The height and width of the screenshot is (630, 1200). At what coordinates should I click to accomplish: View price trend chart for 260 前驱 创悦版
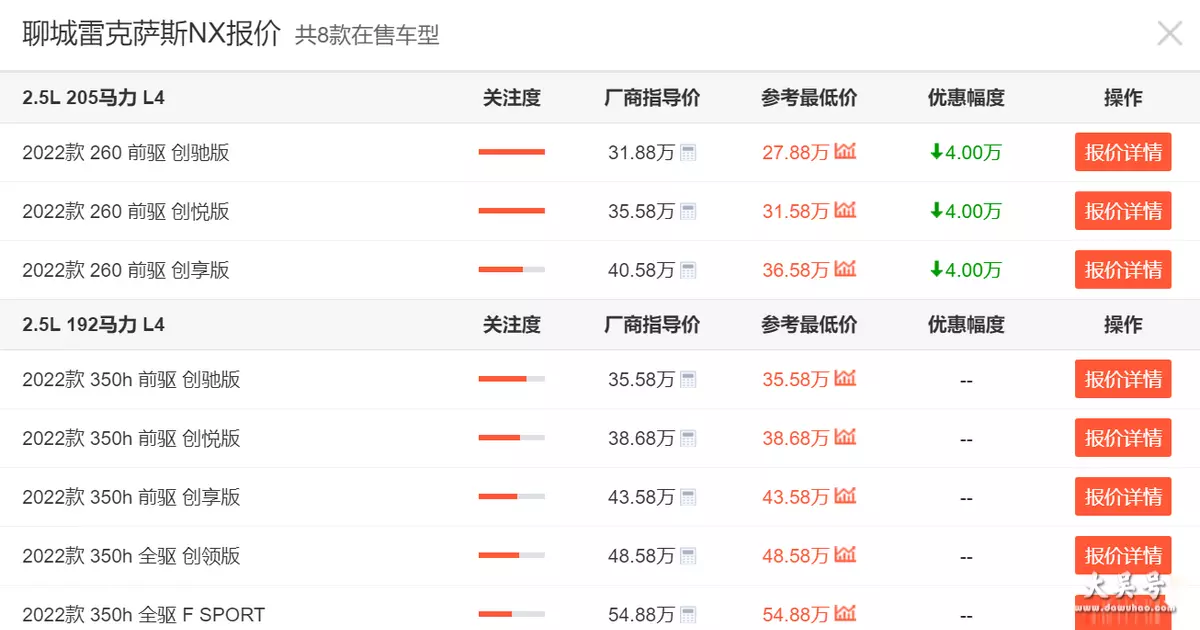846,211
